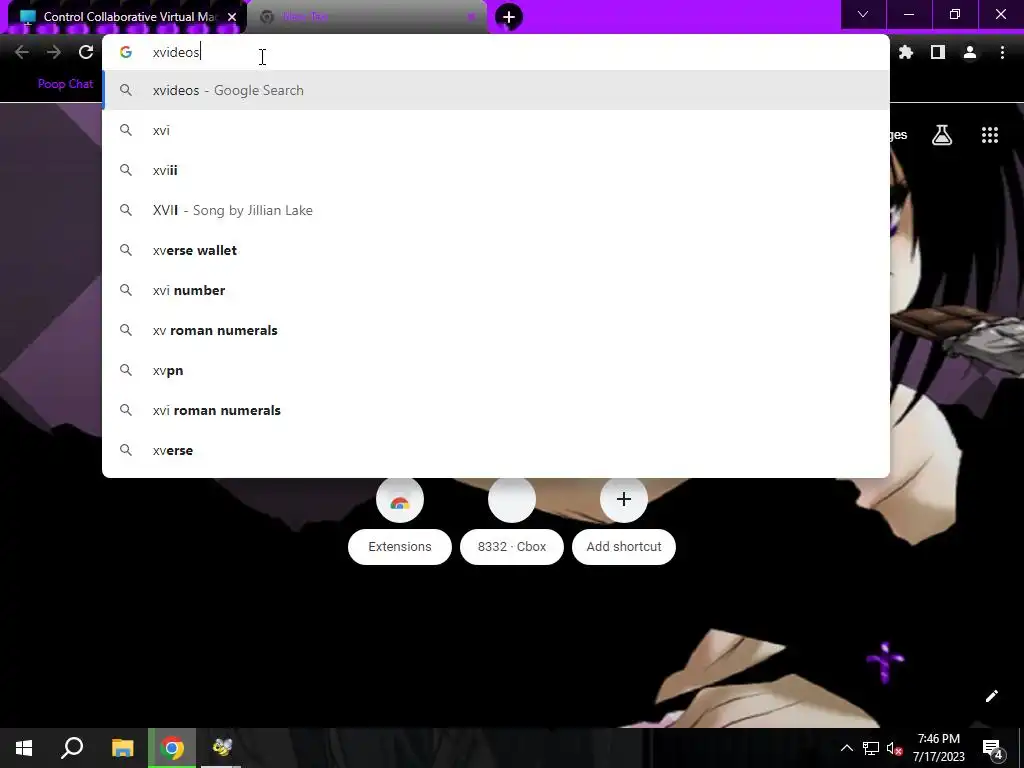
Task: Open the Extensions puzzle icon
Action: [905, 52]
